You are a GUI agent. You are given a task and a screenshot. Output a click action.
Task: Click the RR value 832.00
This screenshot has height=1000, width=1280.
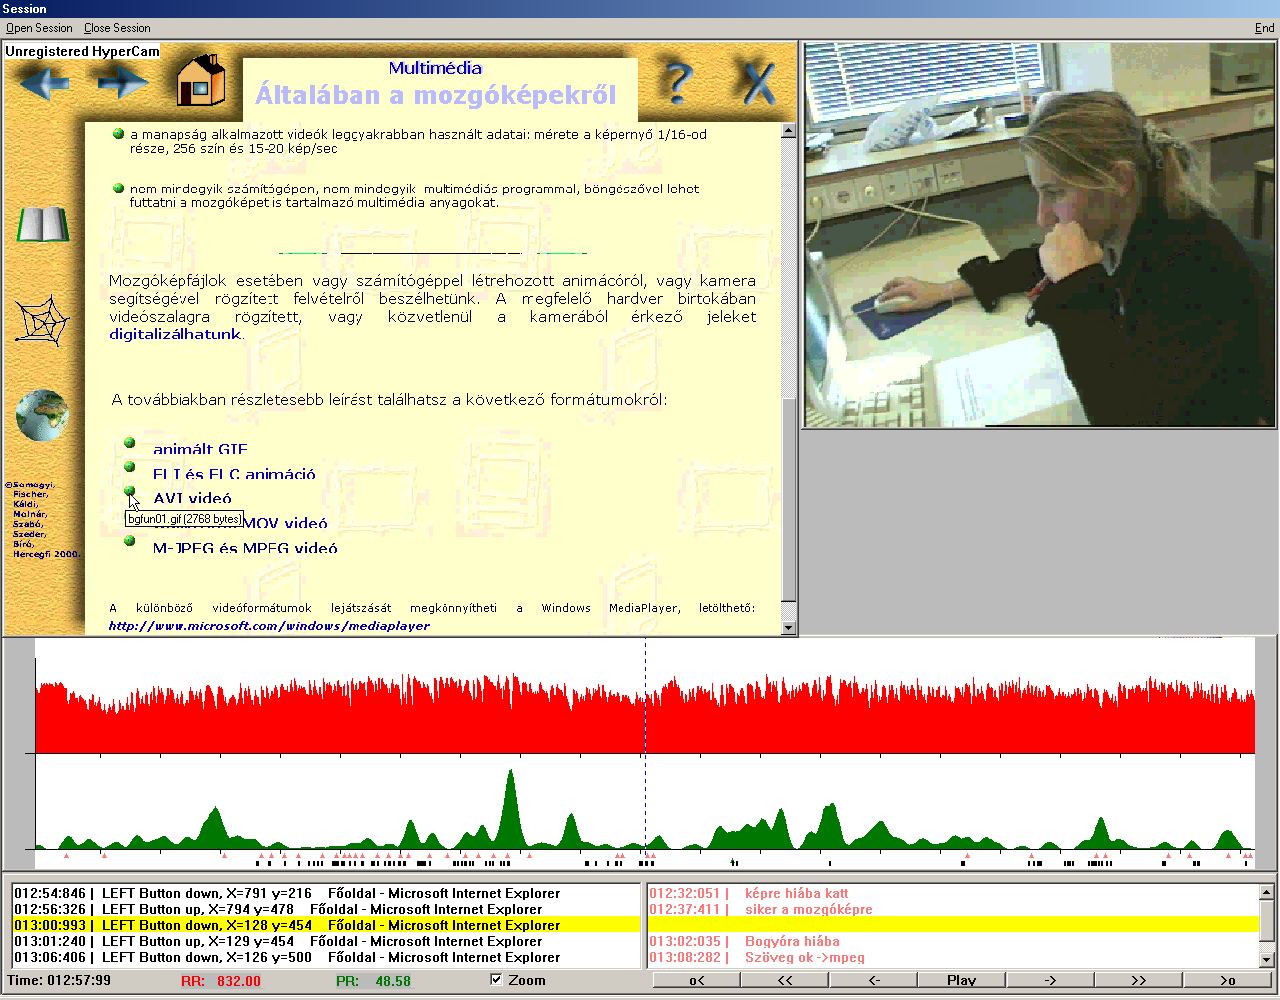click(x=239, y=981)
